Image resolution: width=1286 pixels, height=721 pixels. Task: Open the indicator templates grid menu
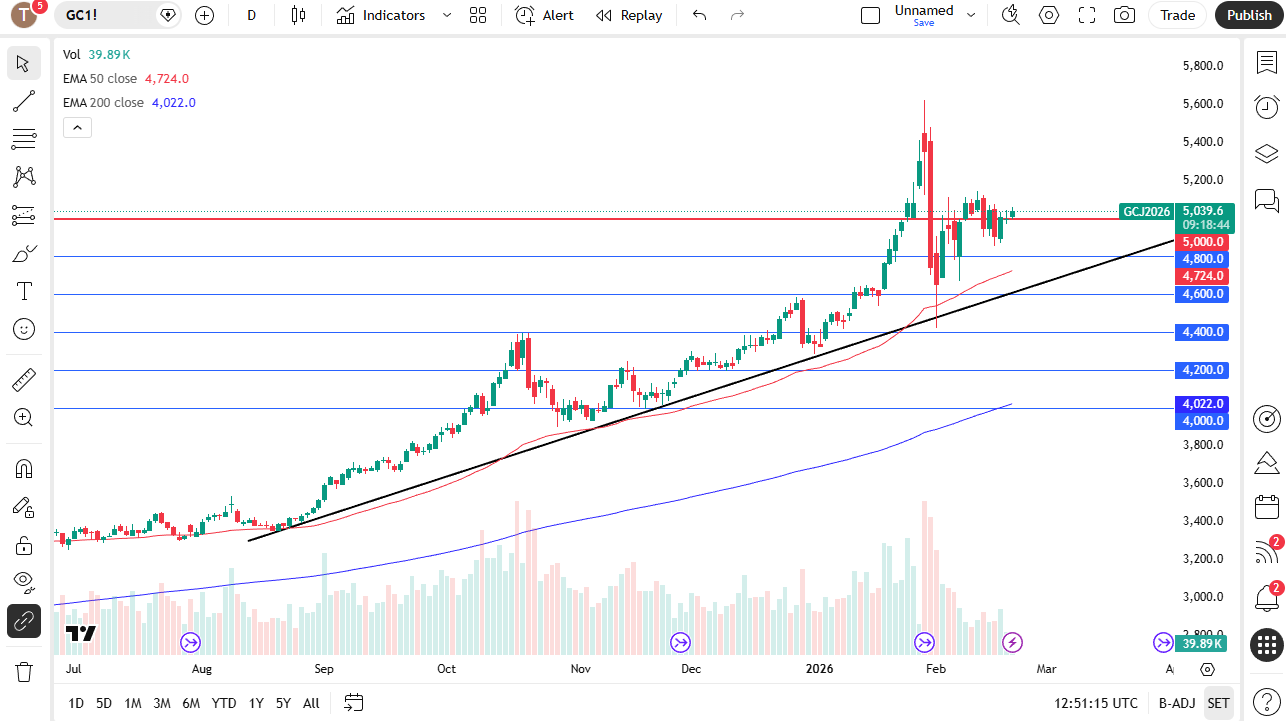coord(478,15)
